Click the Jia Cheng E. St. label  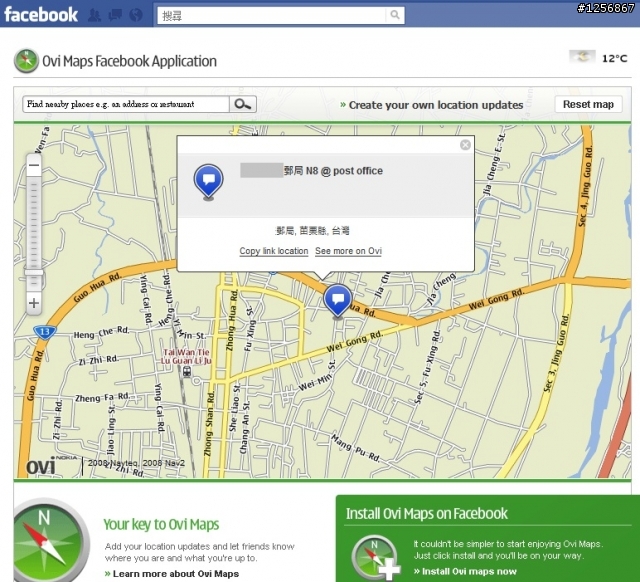494,164
